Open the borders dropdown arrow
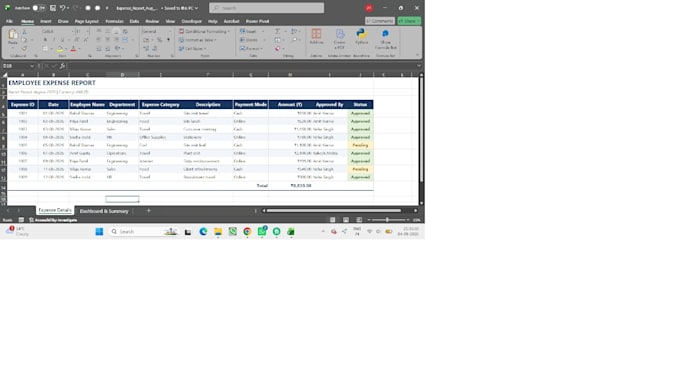The width and height of the screenshot is (680, 383). tap(51, 49)
